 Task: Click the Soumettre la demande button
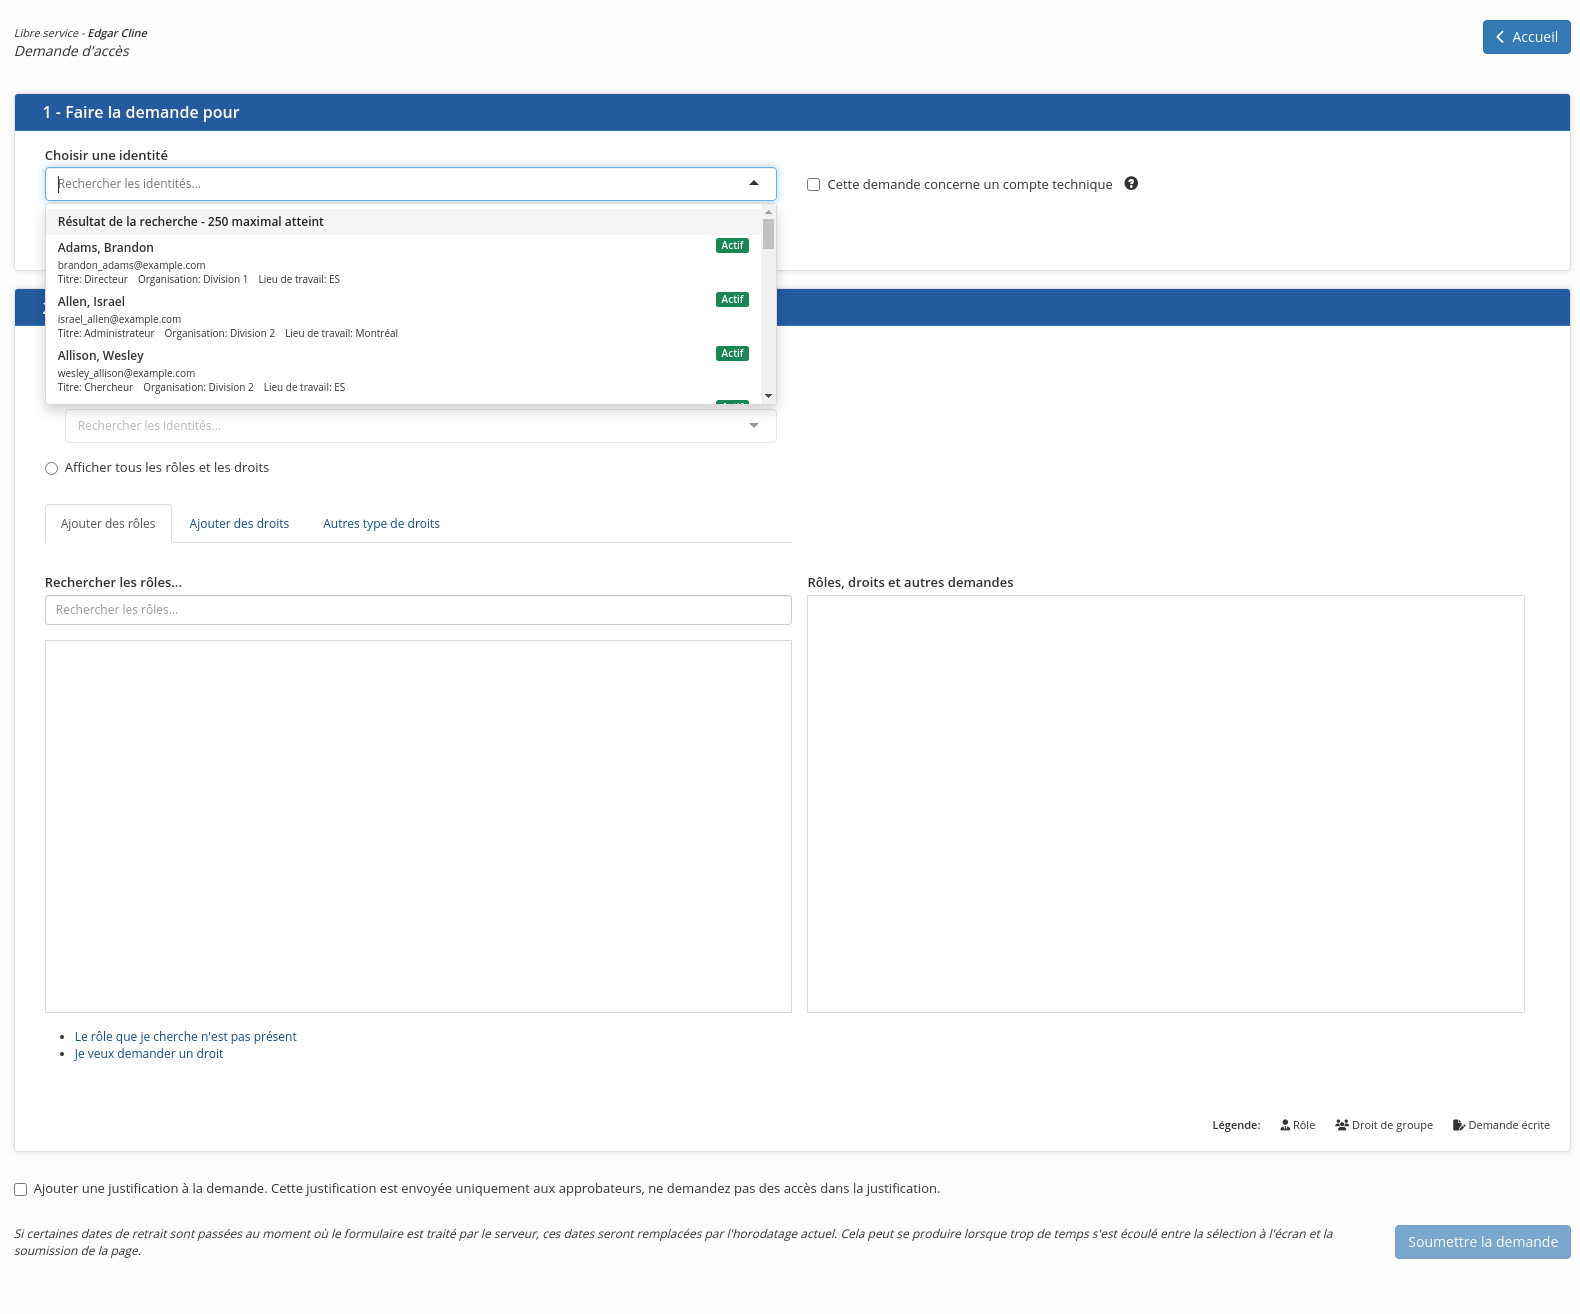(x=1482, y=1242)
